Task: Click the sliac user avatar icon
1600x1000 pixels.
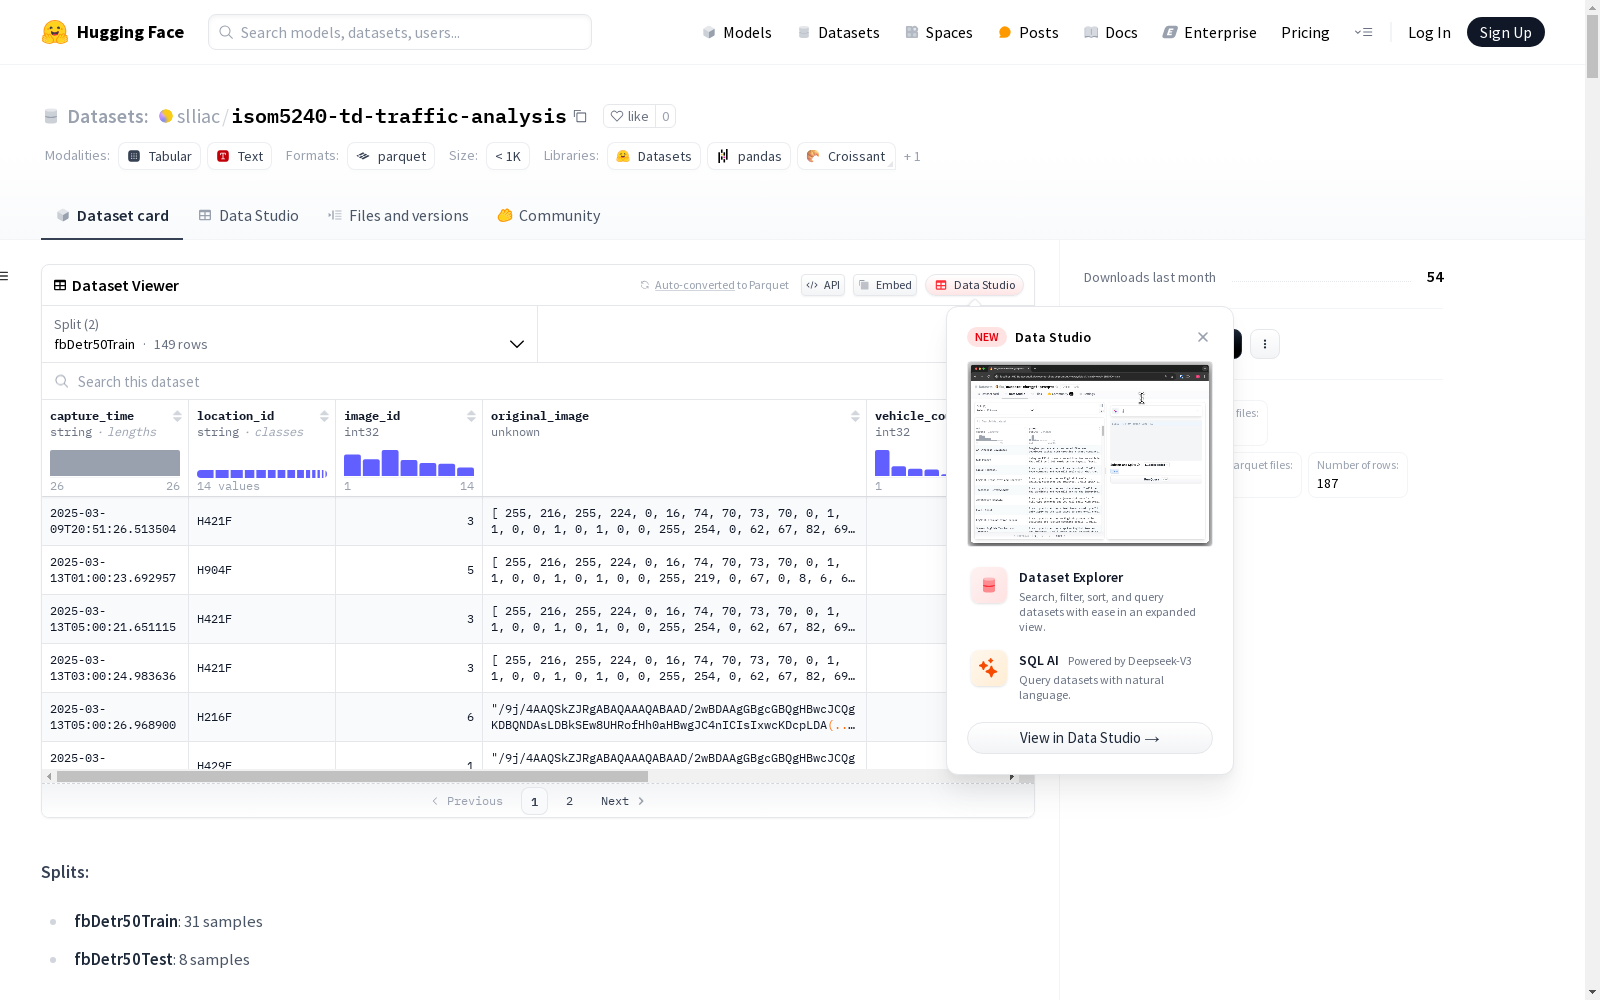Action: point(166,116)
